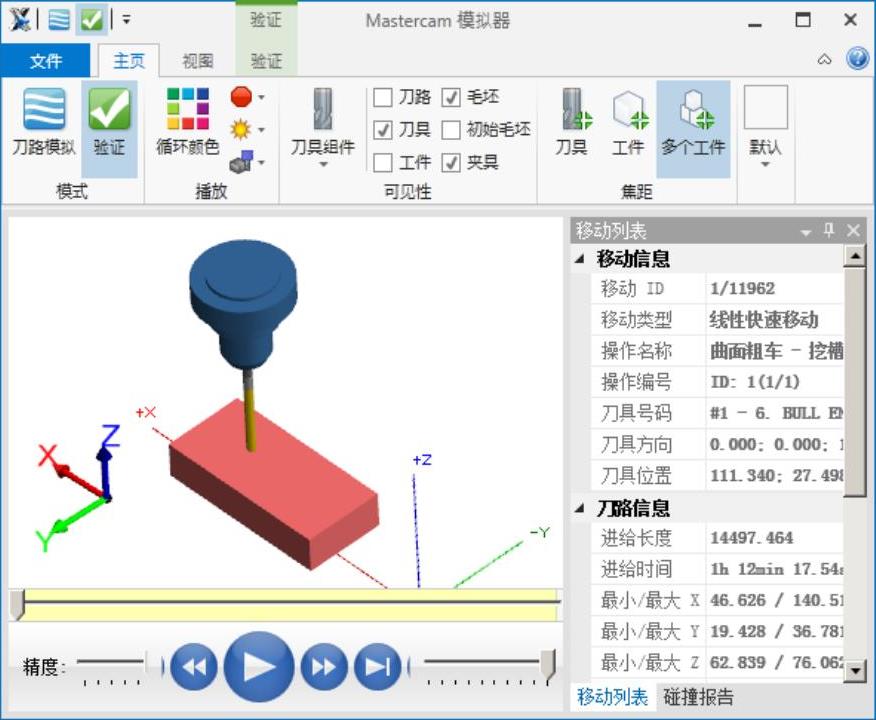Switch to the 验证 ribbon tab
Image resolution: width=876 pixels, height=720 pixels.
coord(266,60)
